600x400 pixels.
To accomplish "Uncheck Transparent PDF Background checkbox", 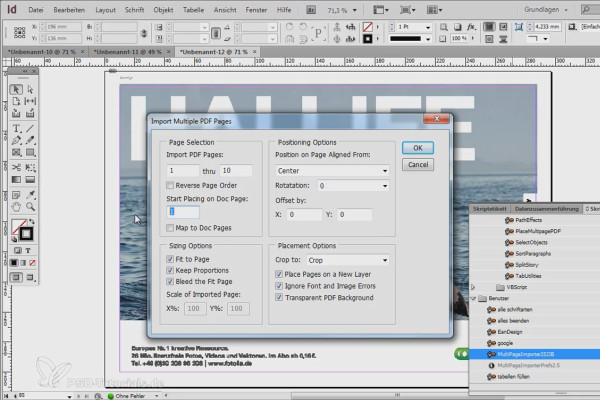I will (x=279, y=297).
